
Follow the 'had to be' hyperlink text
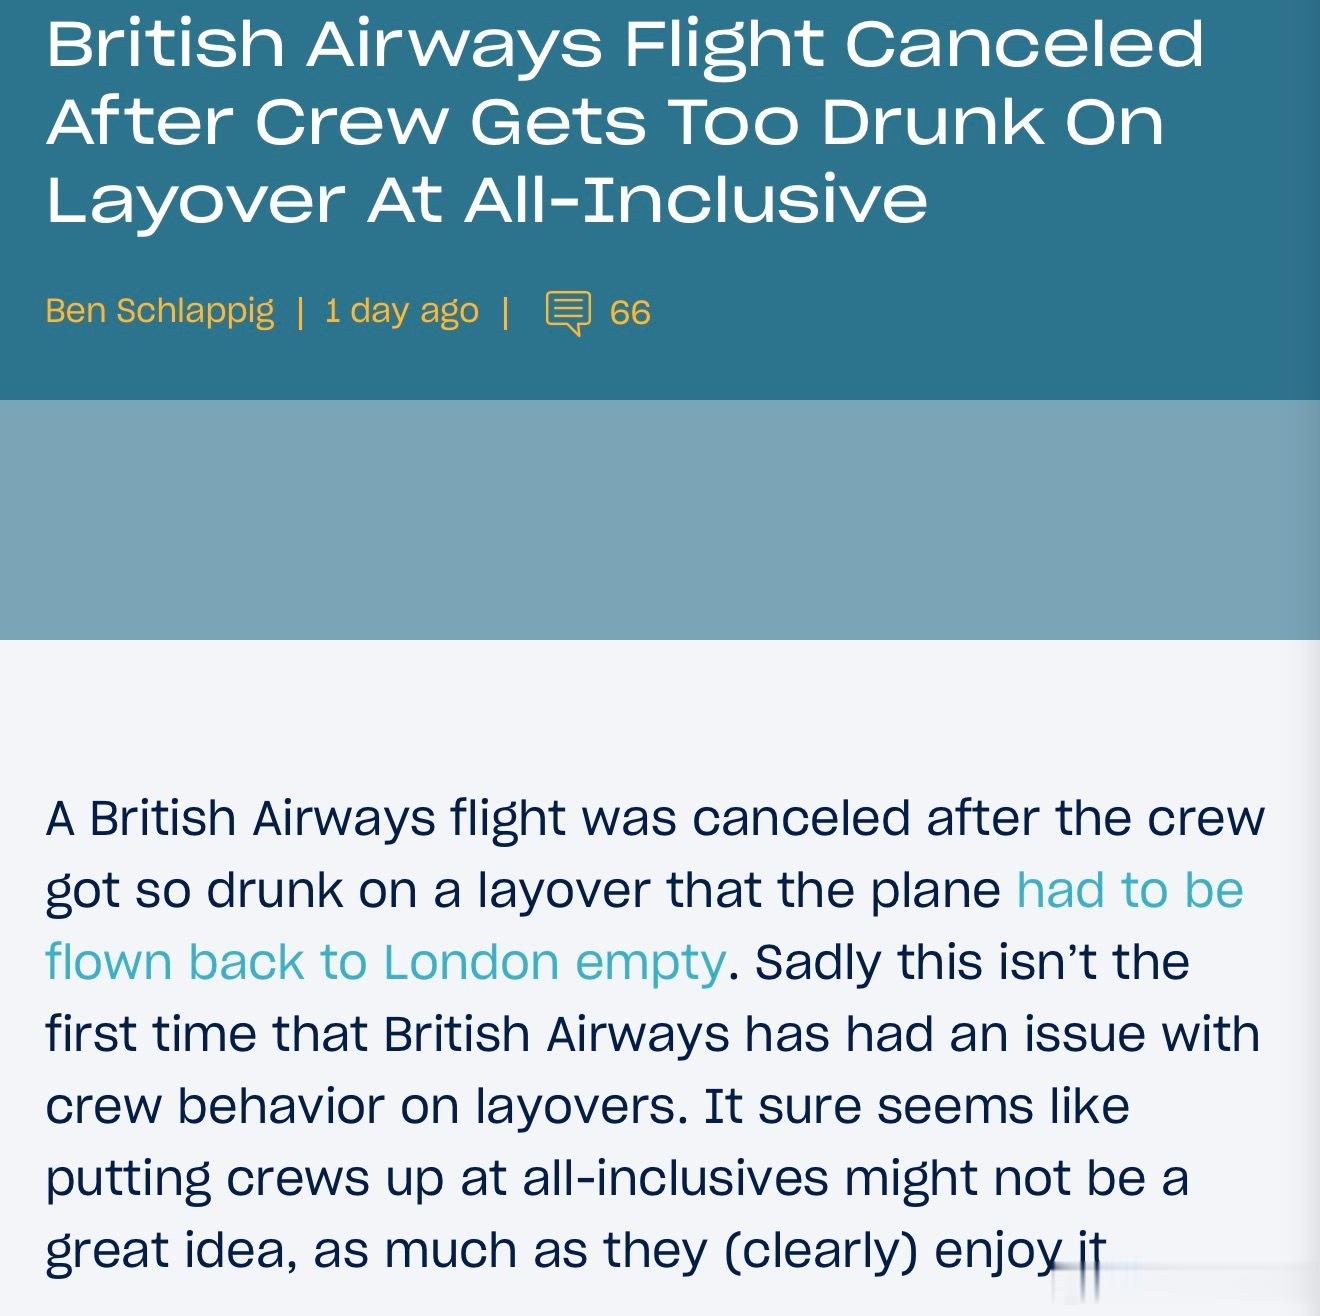pos(1130,889)
